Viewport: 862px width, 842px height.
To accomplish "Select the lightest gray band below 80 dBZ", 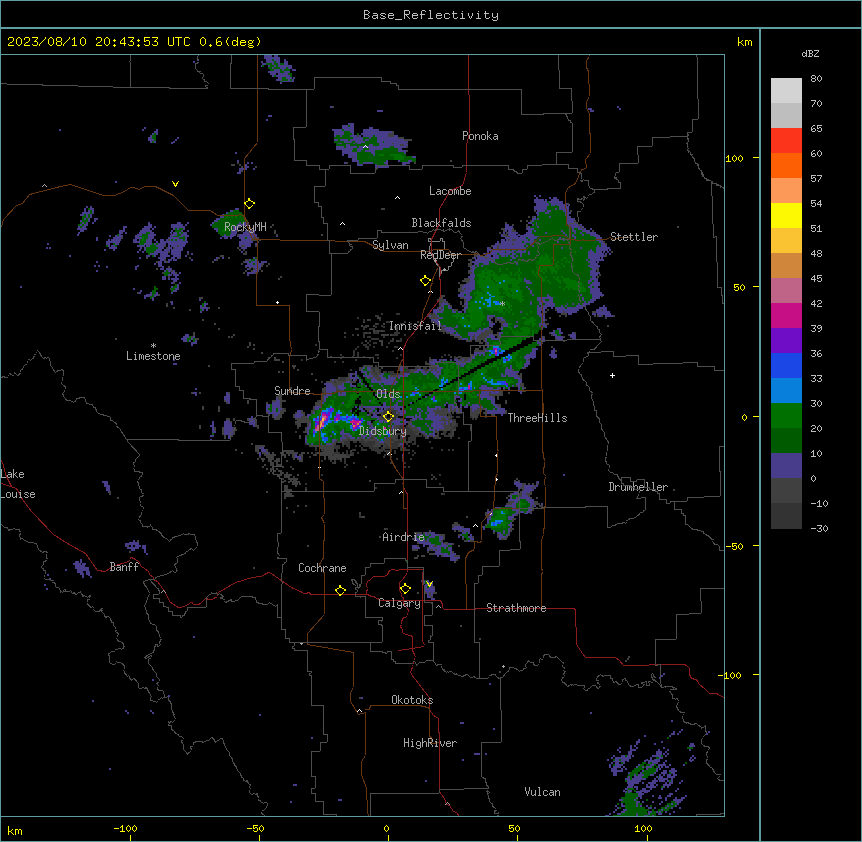I will [786, 91].
